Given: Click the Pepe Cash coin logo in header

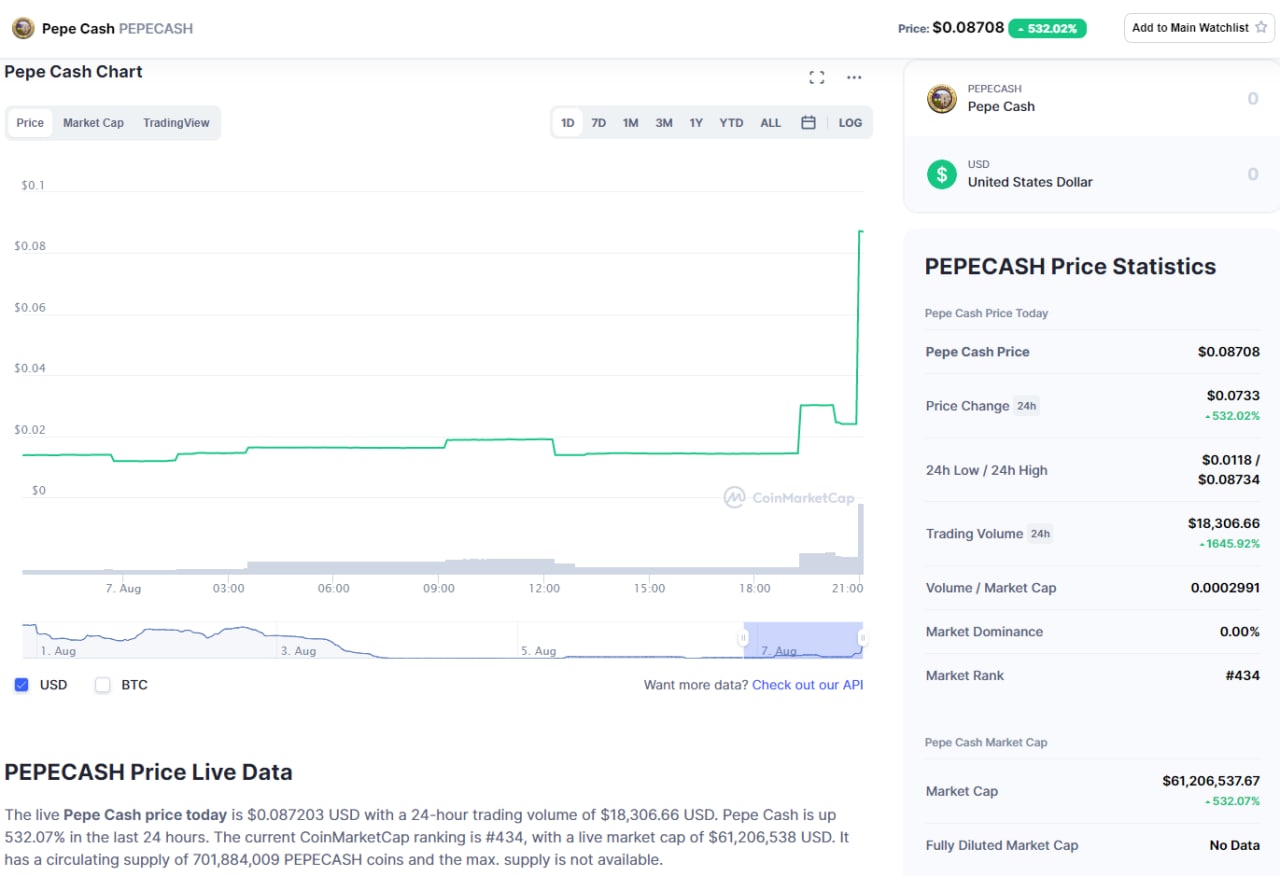Looking at the screenshot, I should (x=23, y=28).
